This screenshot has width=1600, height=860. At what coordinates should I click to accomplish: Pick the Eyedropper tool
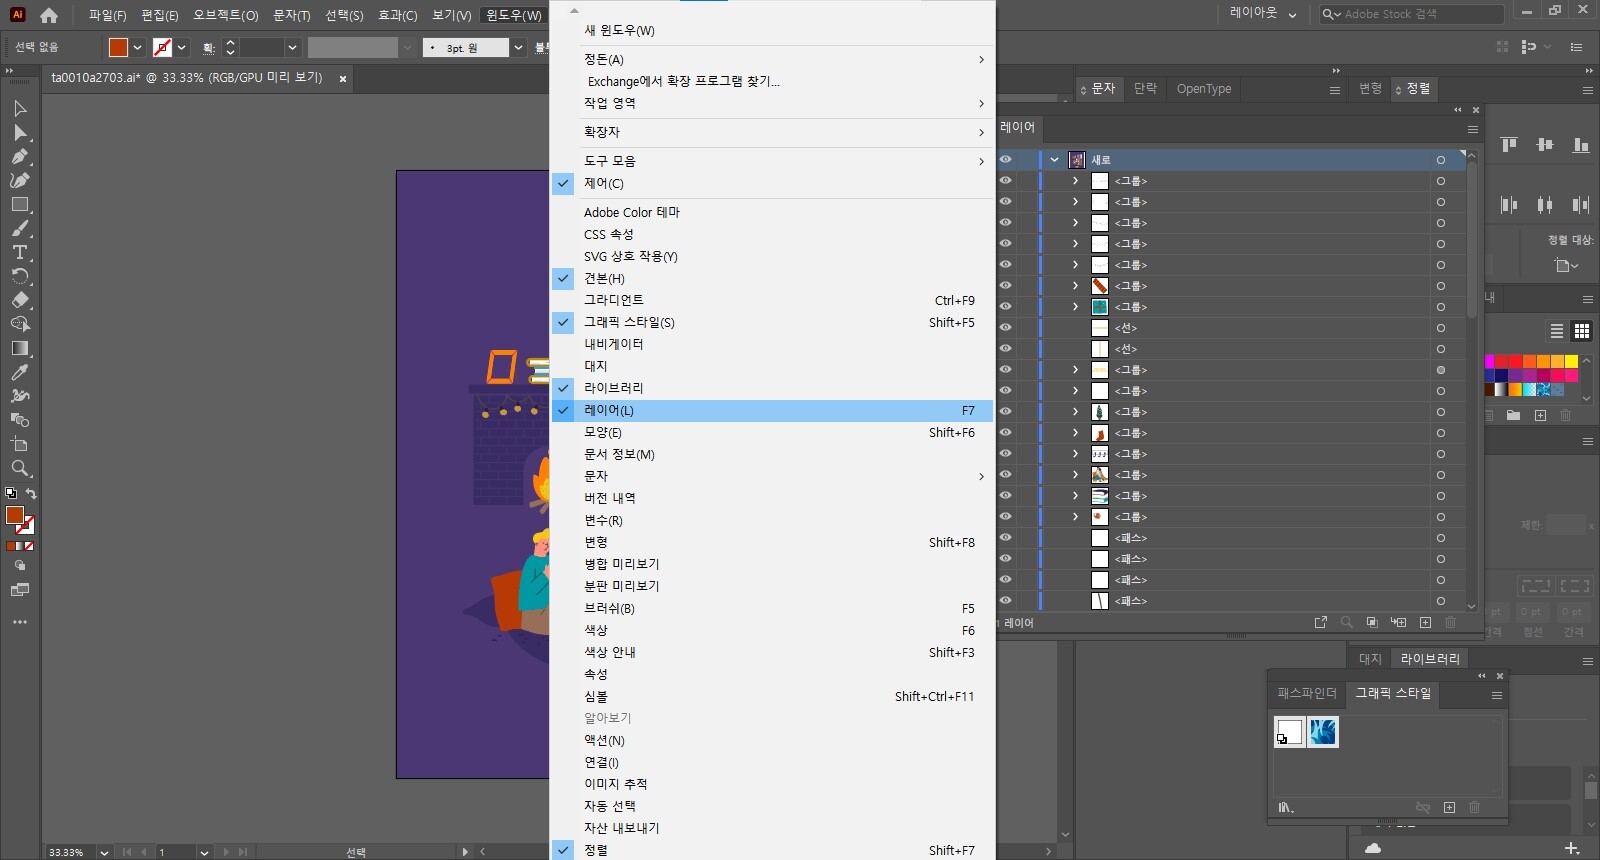point(19,372)
